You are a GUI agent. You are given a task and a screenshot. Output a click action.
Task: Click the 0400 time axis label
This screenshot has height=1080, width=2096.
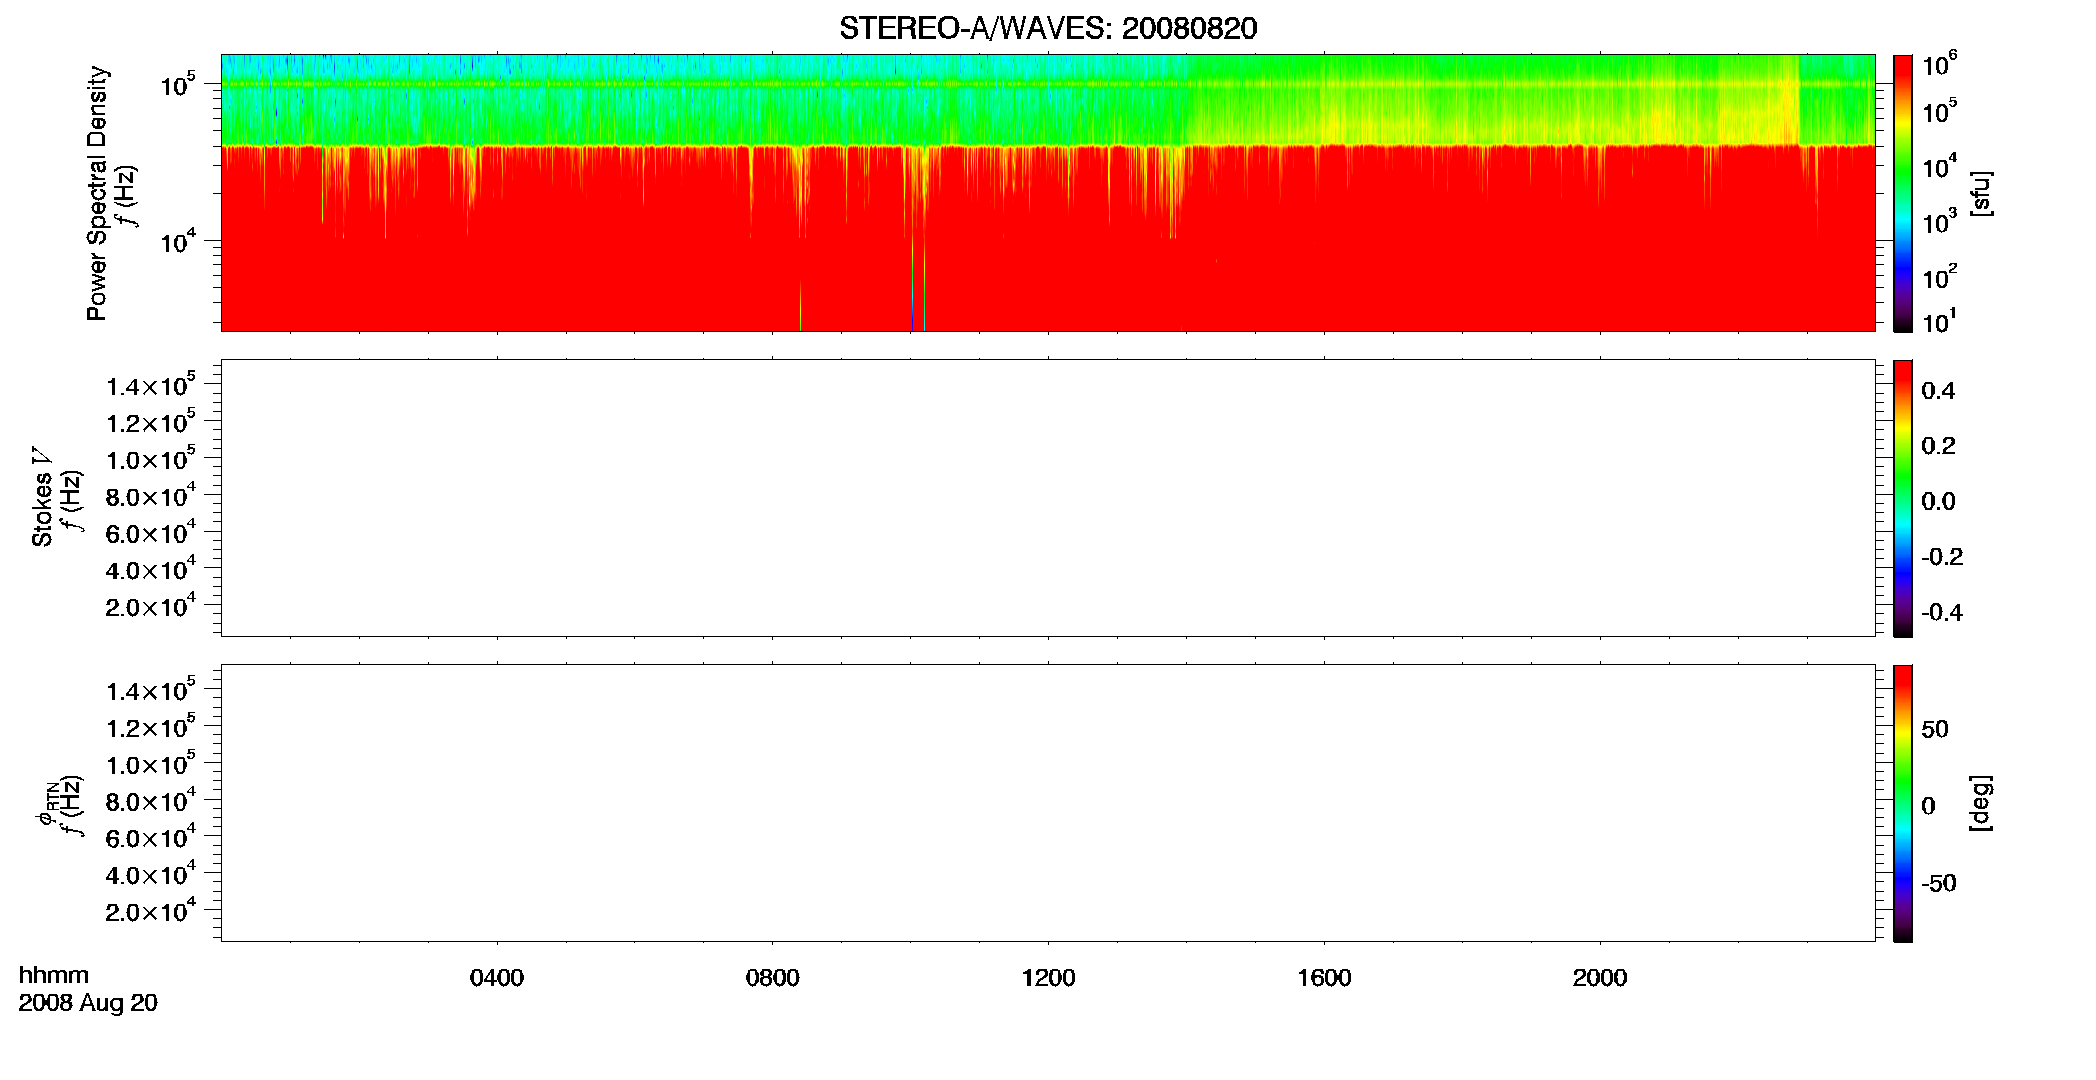pyautogui.click(x=497, y=978)
